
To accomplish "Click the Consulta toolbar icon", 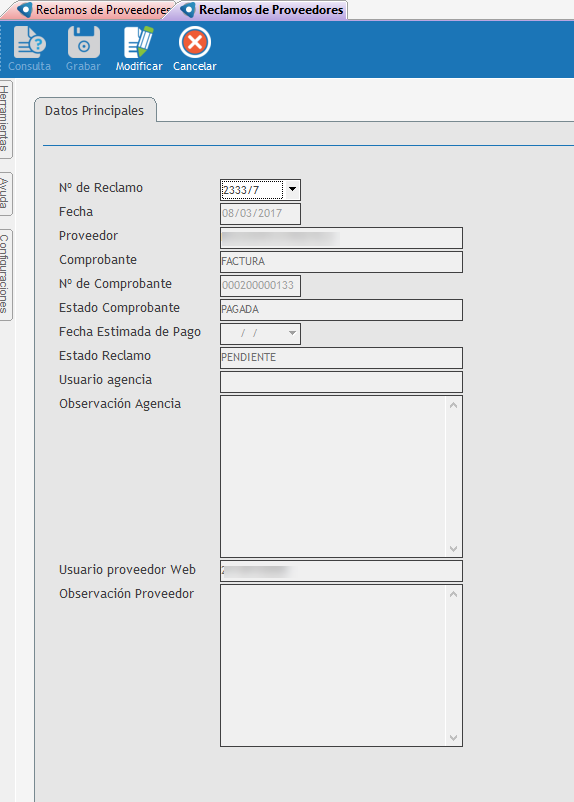I will point(29,42).
